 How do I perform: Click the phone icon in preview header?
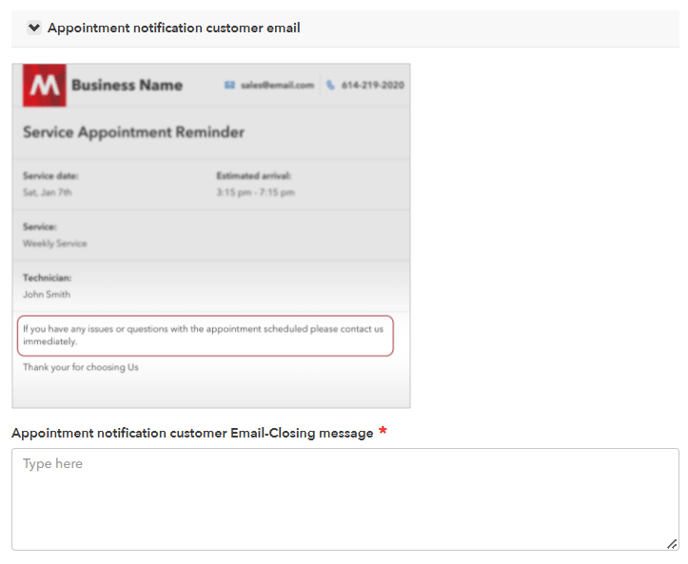[331, 86]
